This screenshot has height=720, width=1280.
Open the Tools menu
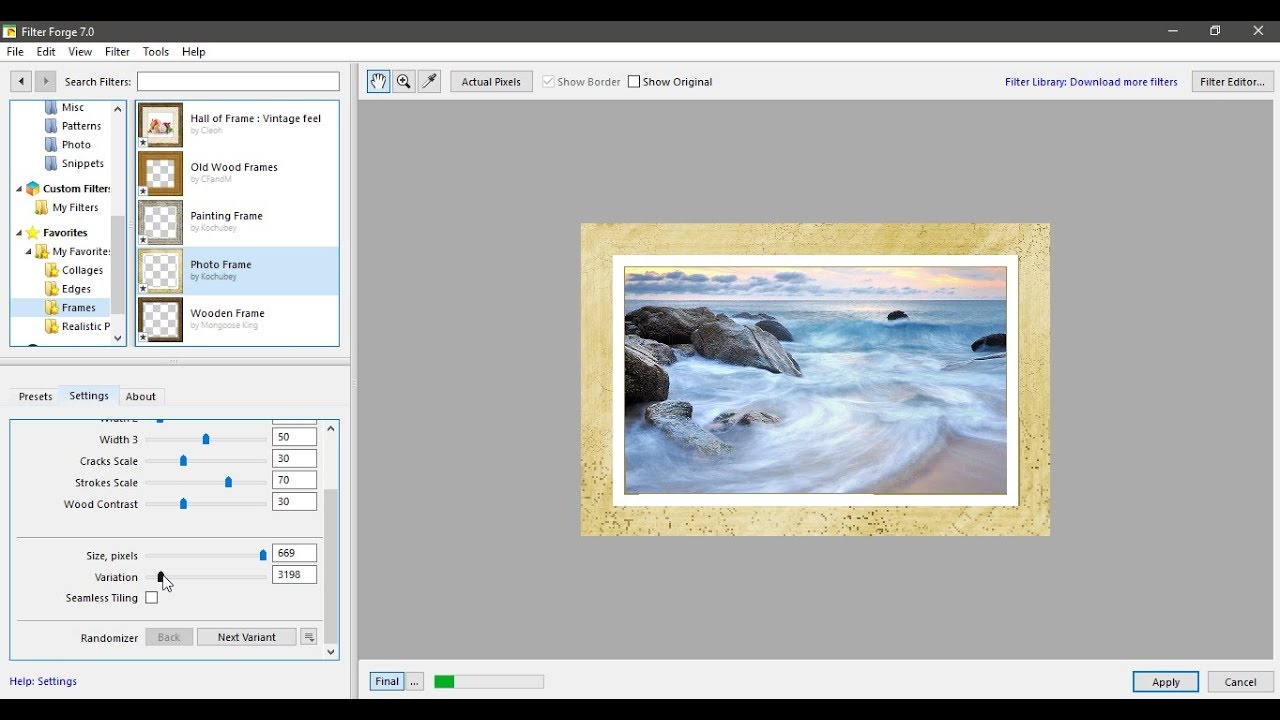coord(156,52)
